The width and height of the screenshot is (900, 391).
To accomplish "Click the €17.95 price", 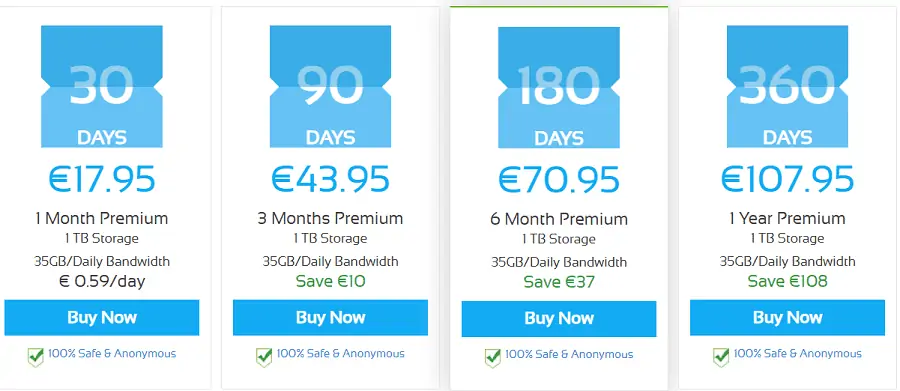I will click(102, 179).
